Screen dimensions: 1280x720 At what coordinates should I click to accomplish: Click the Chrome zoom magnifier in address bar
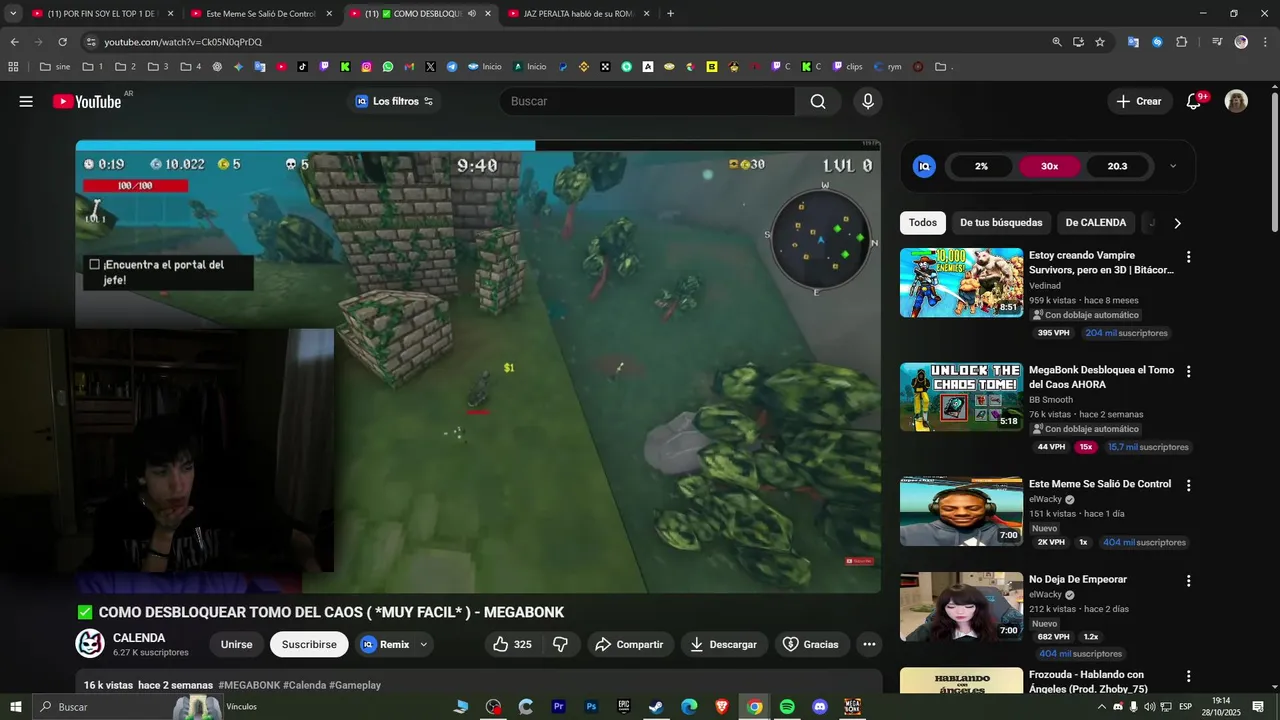[1057, 42]
